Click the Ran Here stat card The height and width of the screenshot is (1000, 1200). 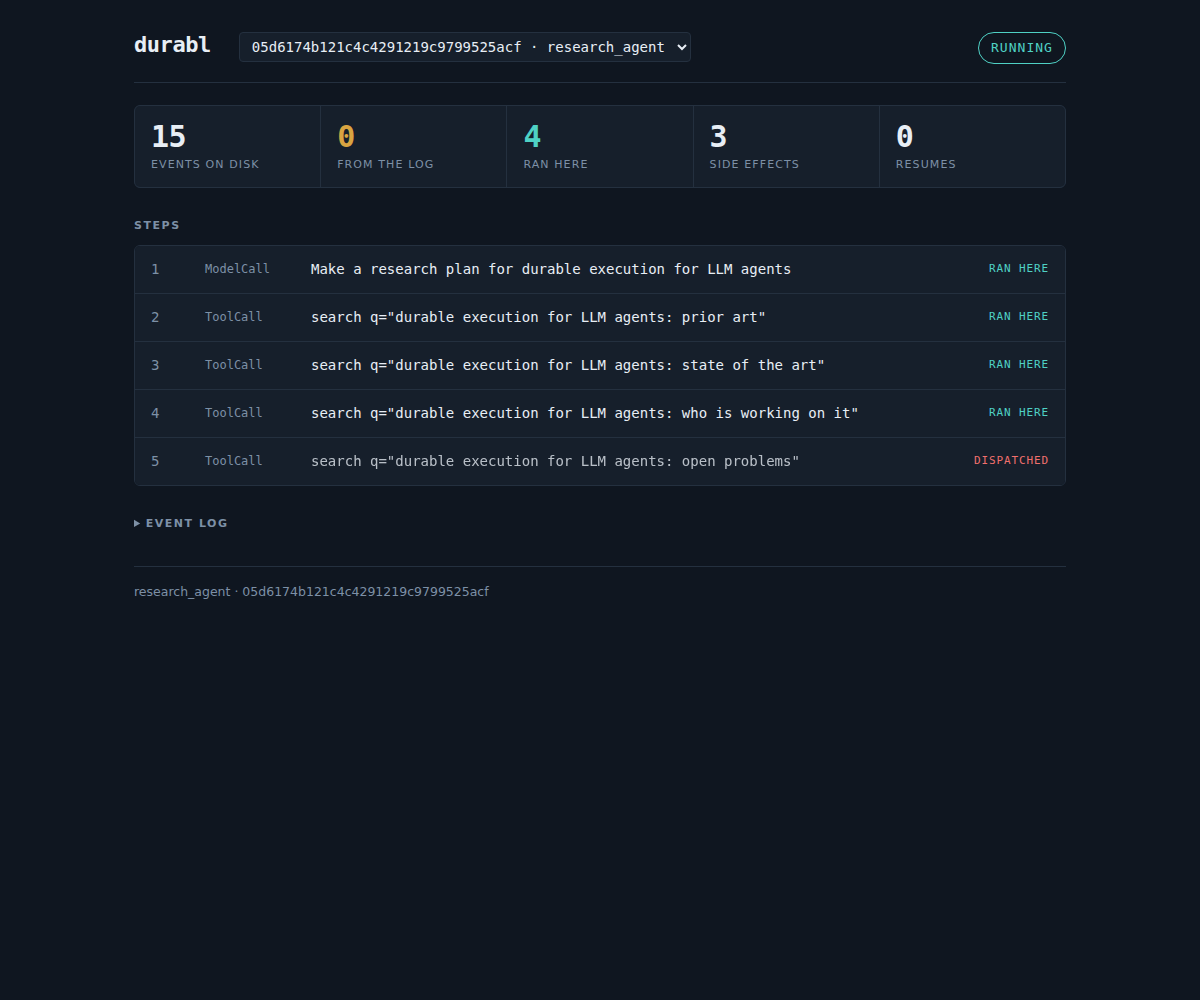point(600,146)
